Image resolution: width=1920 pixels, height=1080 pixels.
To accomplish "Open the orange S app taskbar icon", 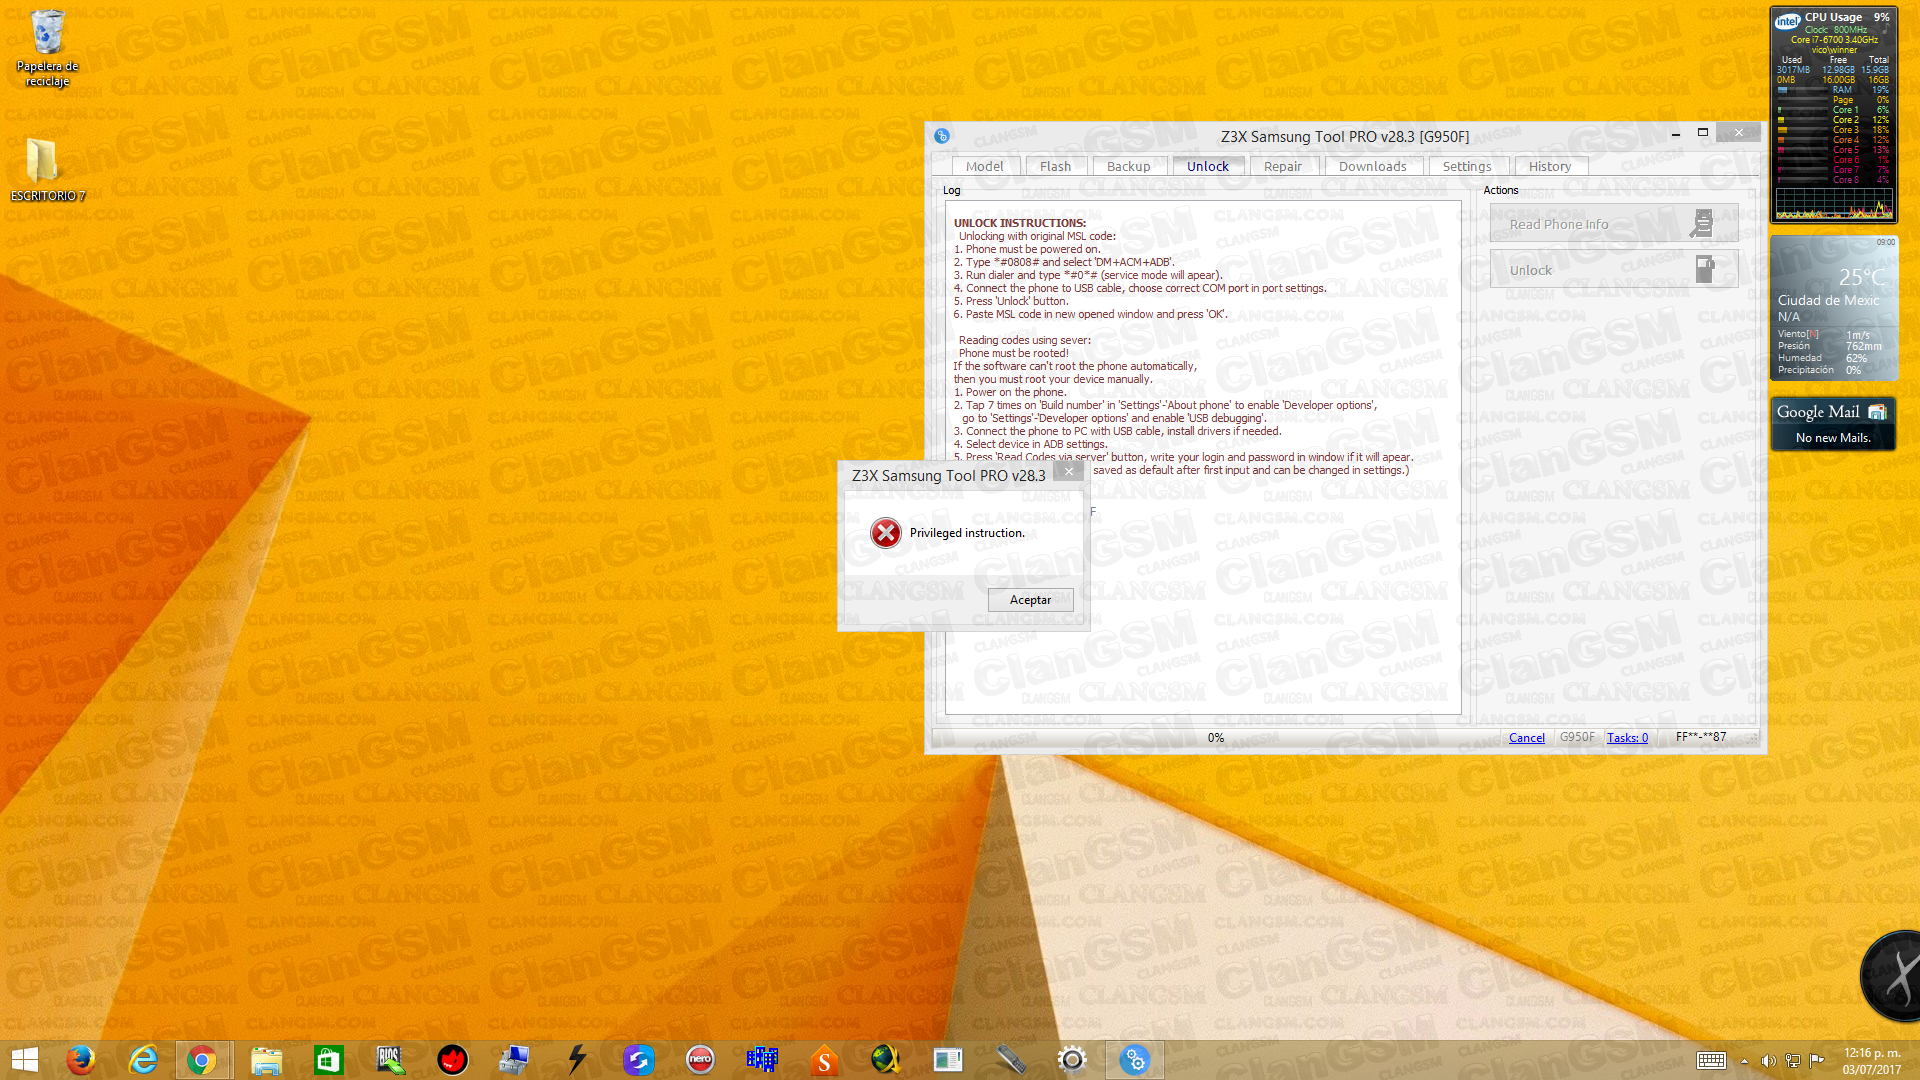I will tap(824, 1060).
